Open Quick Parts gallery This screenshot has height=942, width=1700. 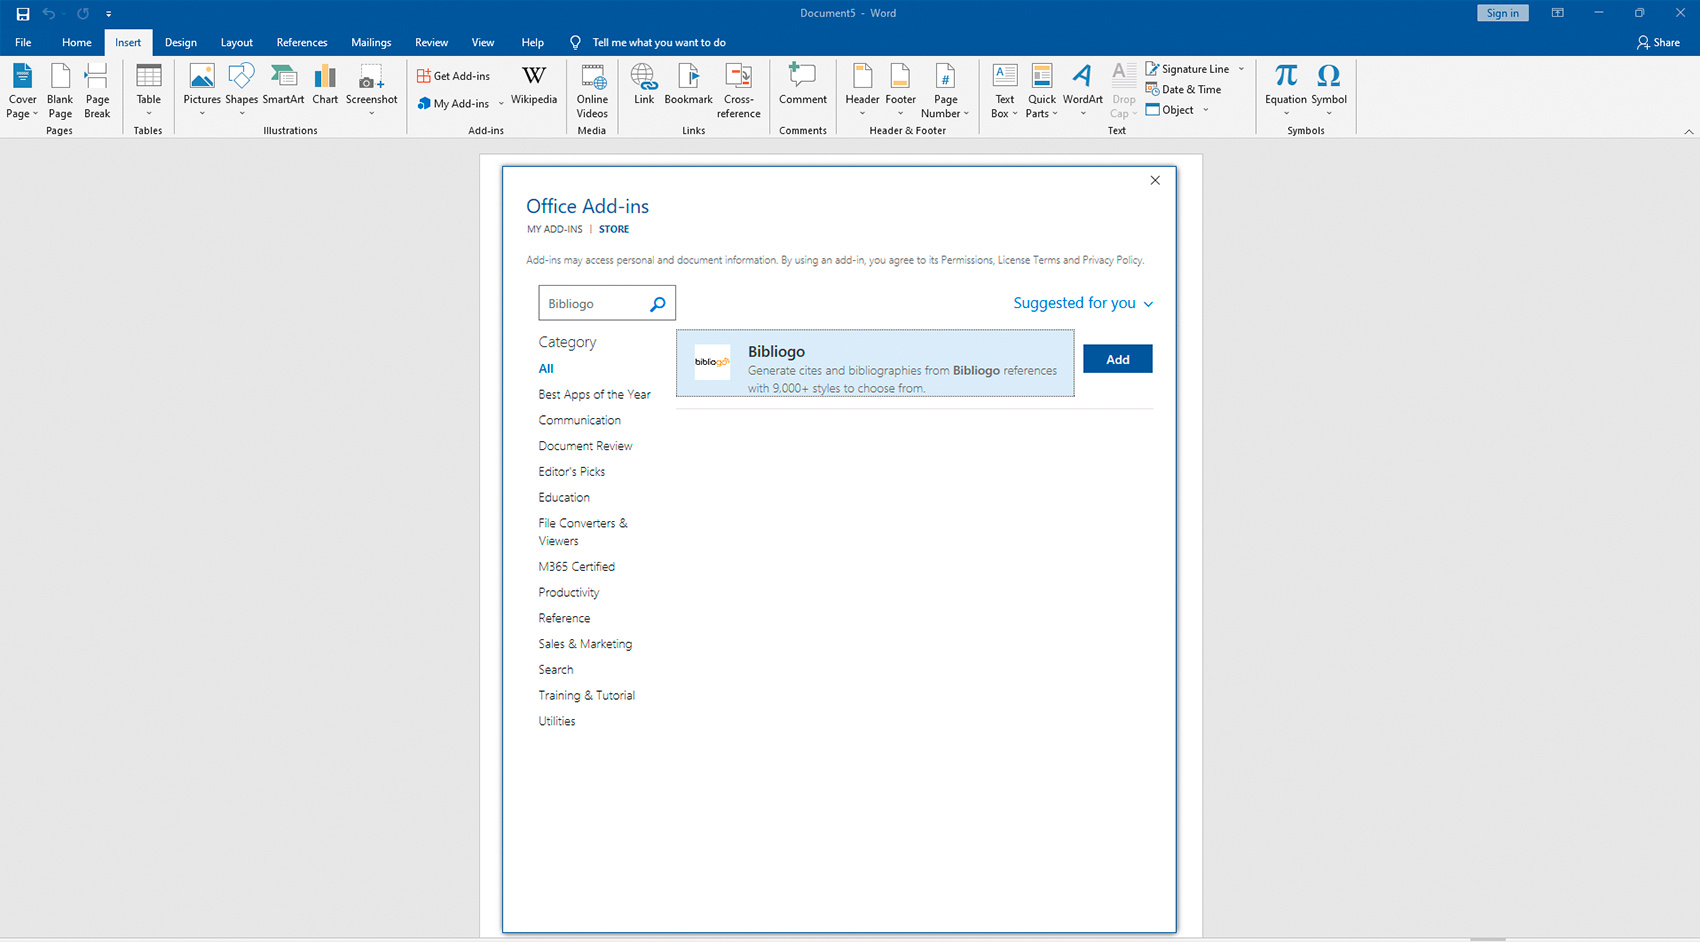[x=1042, y=91]
